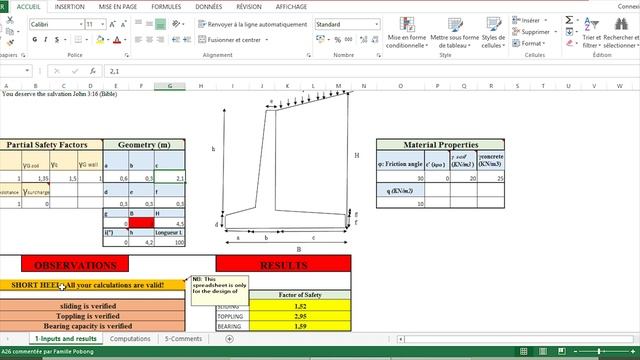Click accounting number format icon

click(x=320, y=40)
